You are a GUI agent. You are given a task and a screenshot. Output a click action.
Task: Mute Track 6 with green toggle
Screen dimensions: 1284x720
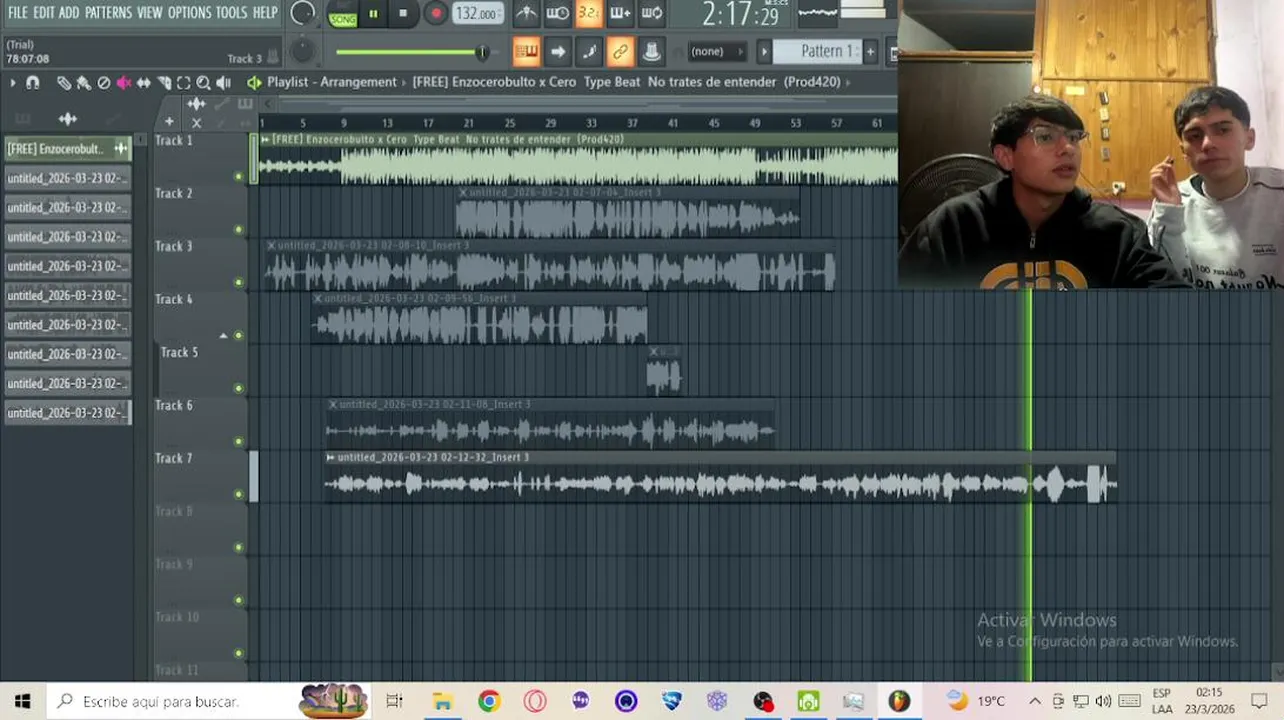(238, 442)
